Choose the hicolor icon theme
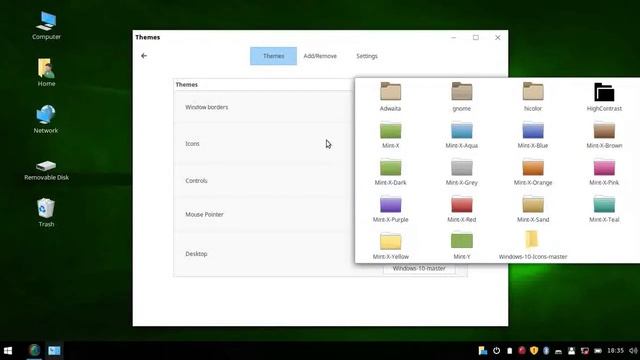 click(x=533, y=96)
